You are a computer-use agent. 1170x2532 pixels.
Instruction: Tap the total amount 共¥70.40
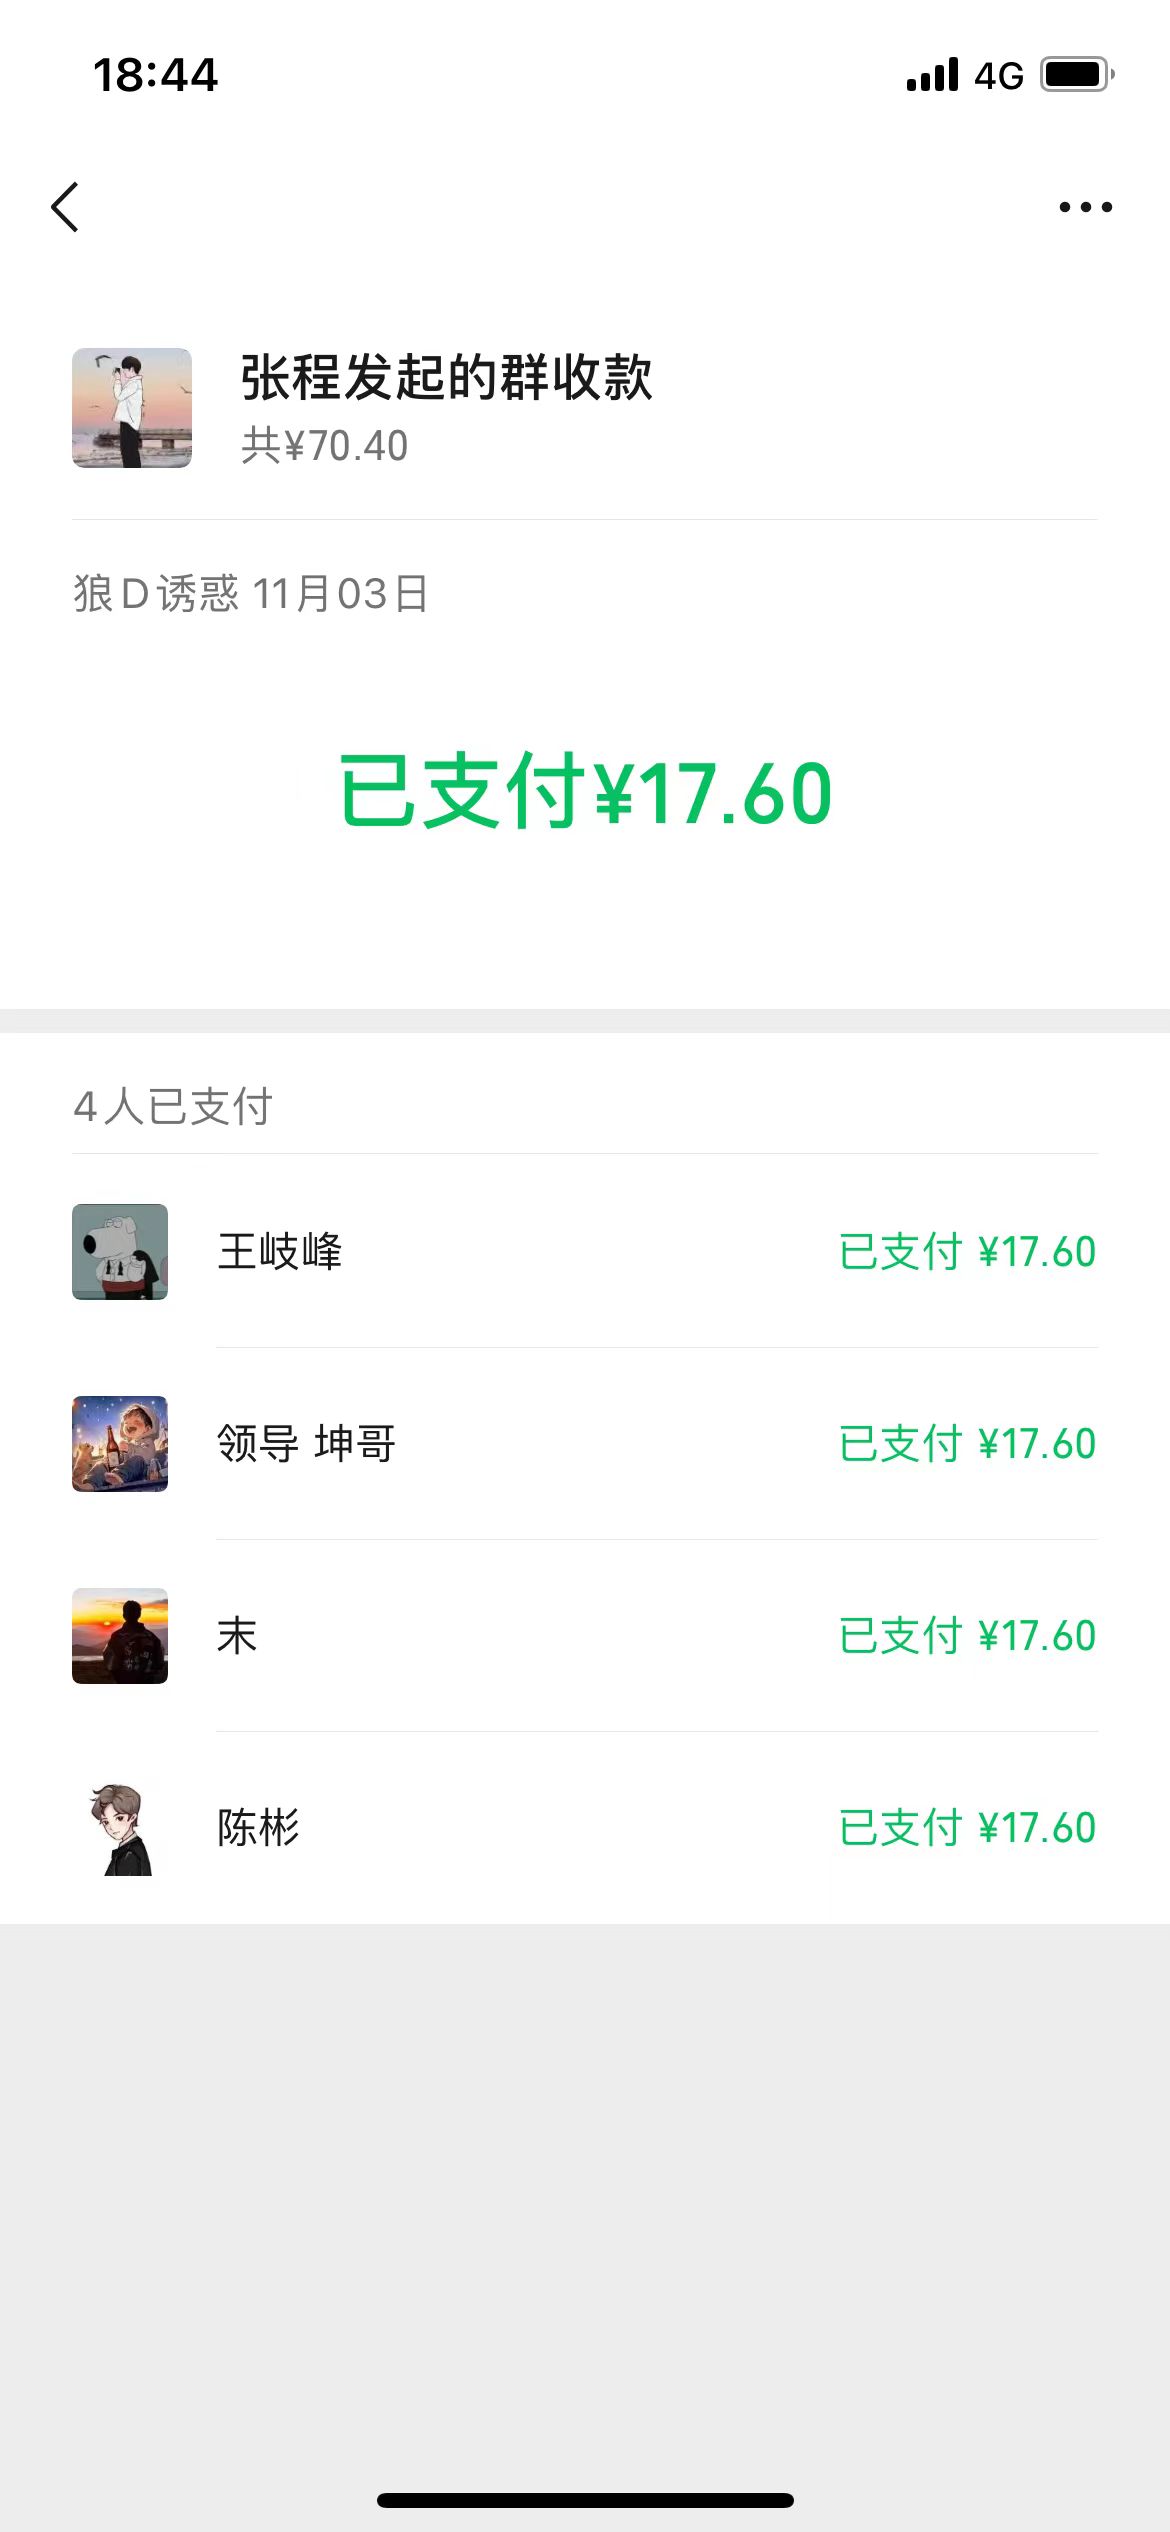[325, 446]
